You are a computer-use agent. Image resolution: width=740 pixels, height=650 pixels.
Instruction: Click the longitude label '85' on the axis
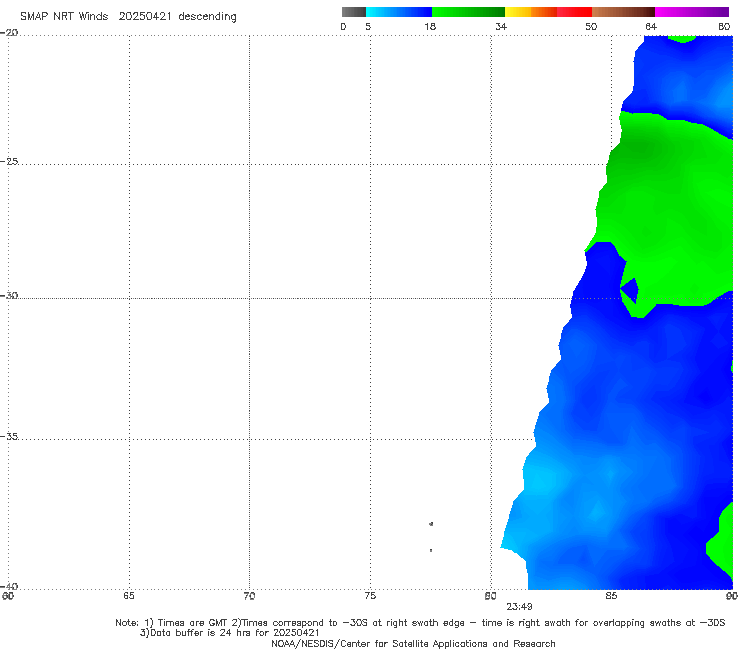[x=611, y=596]
